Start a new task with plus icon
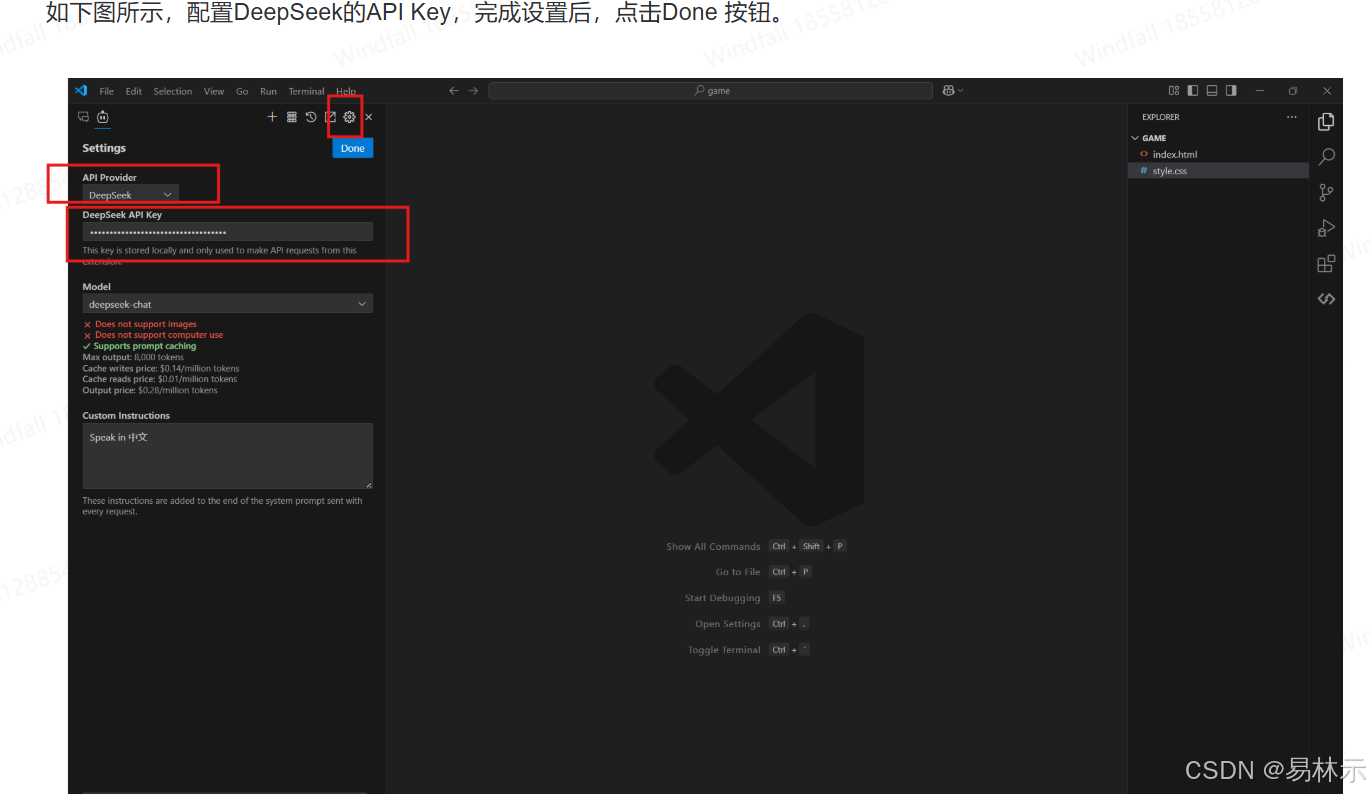Screen dimensions: 1370x794 pyautogui.click(x=272, y=117)
